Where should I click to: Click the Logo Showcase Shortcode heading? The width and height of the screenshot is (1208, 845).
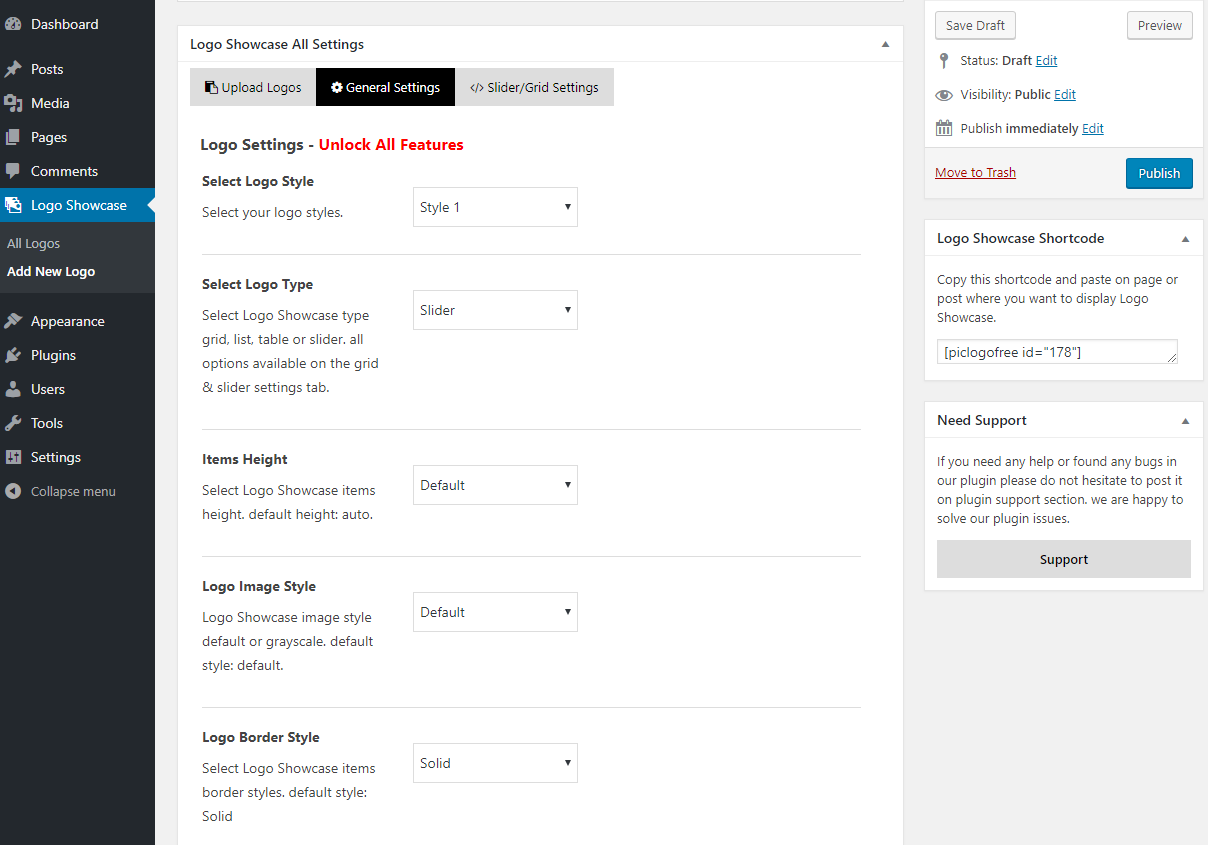tap(1020, 239)
